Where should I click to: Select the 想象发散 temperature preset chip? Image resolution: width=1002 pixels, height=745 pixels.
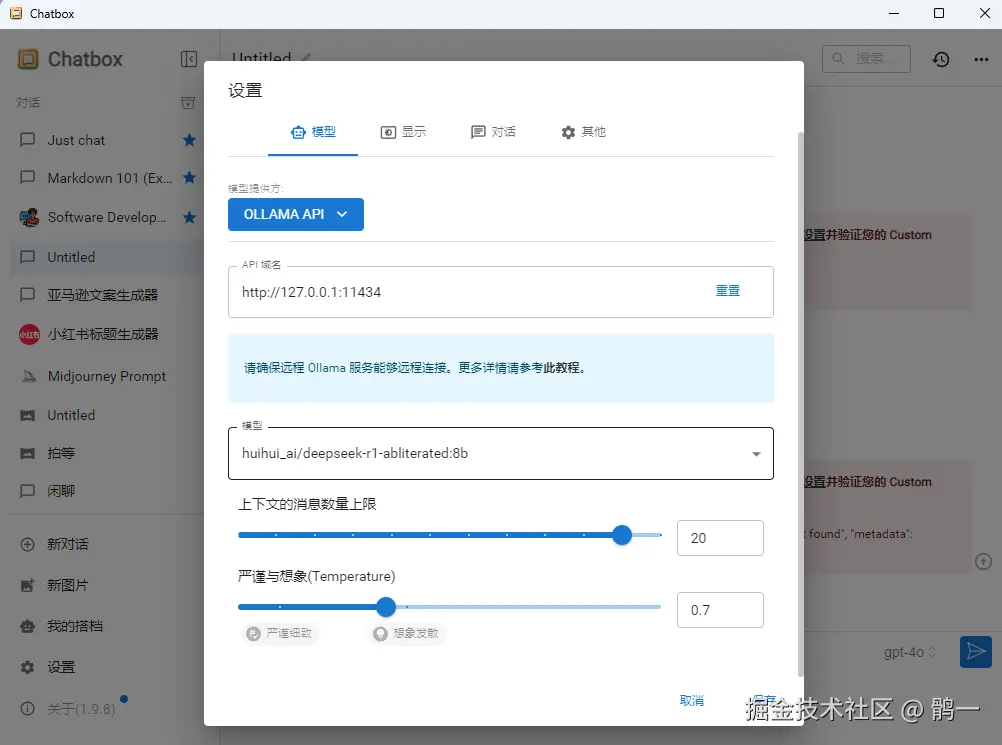click(x=407, y=633)
